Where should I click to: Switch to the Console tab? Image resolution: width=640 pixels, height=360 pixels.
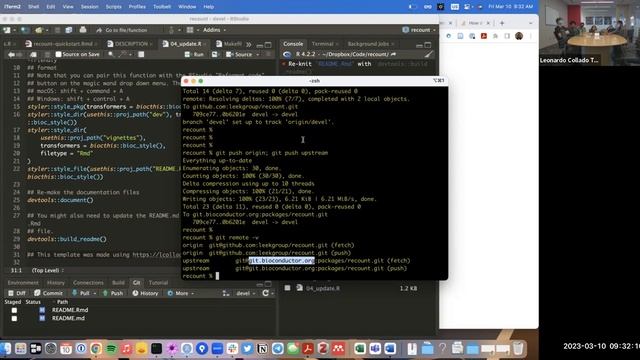[293, 44]
